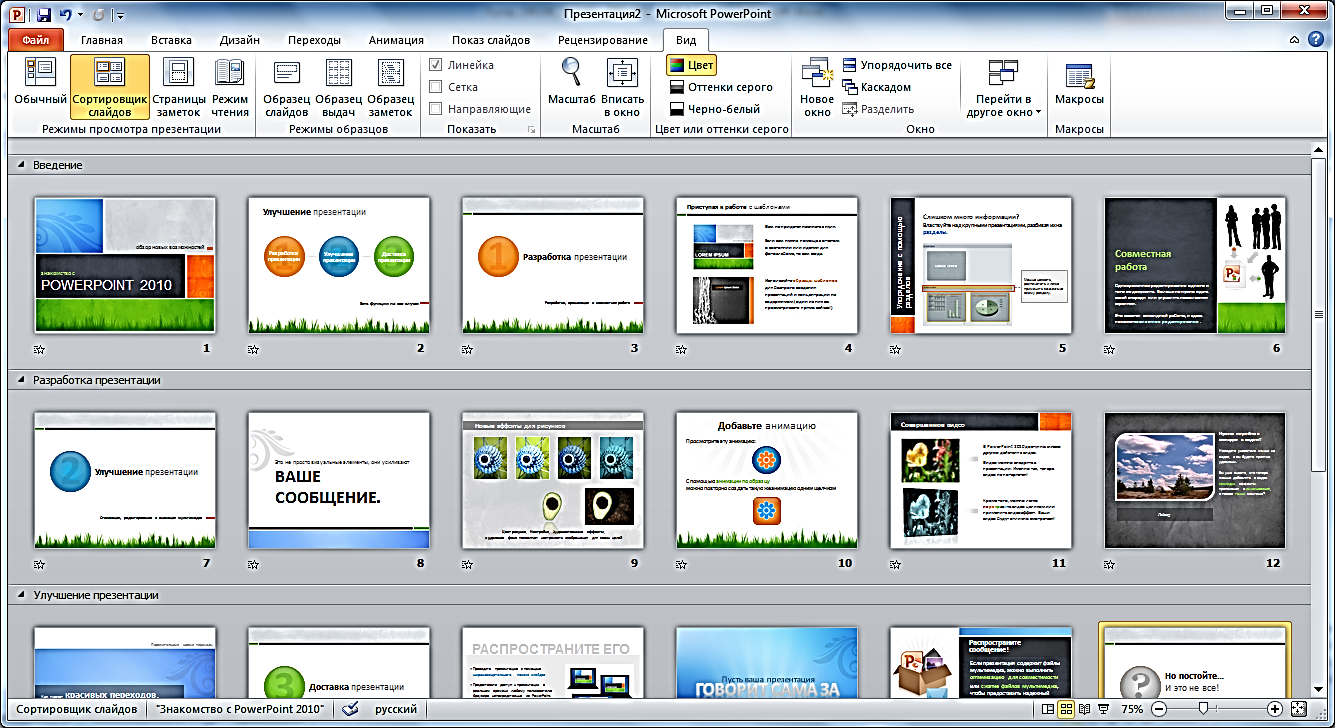Click fit slide to window icon in status bar
Image resolution: width=1335 pixels, height=728 pixels.
(1299, 709)
